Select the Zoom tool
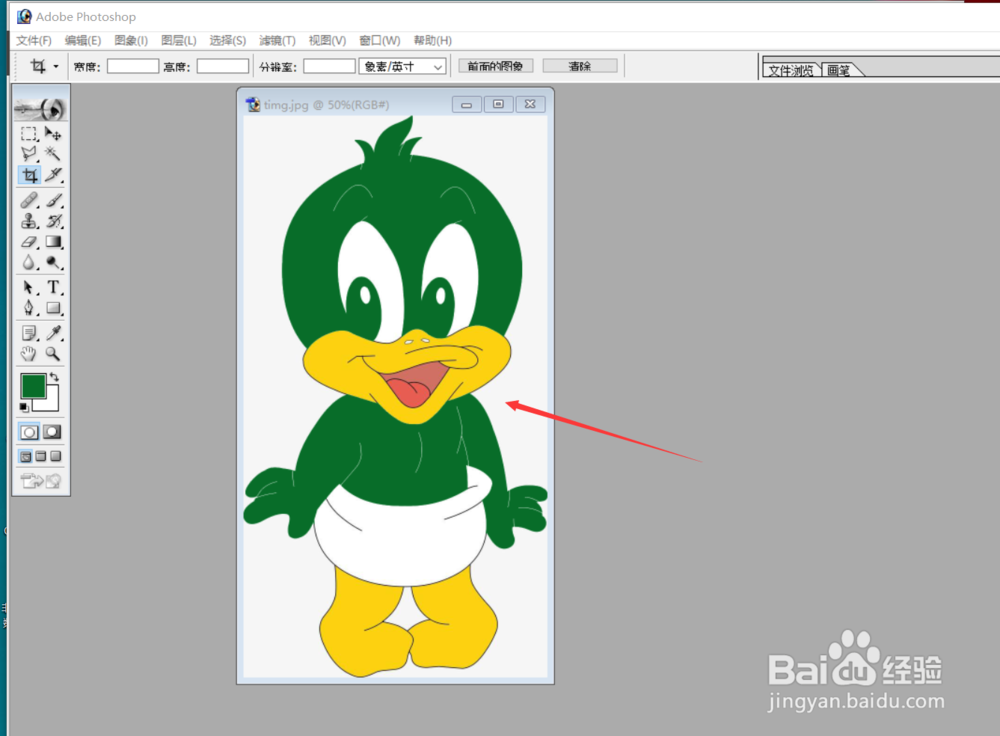 (x=54, y=353)
